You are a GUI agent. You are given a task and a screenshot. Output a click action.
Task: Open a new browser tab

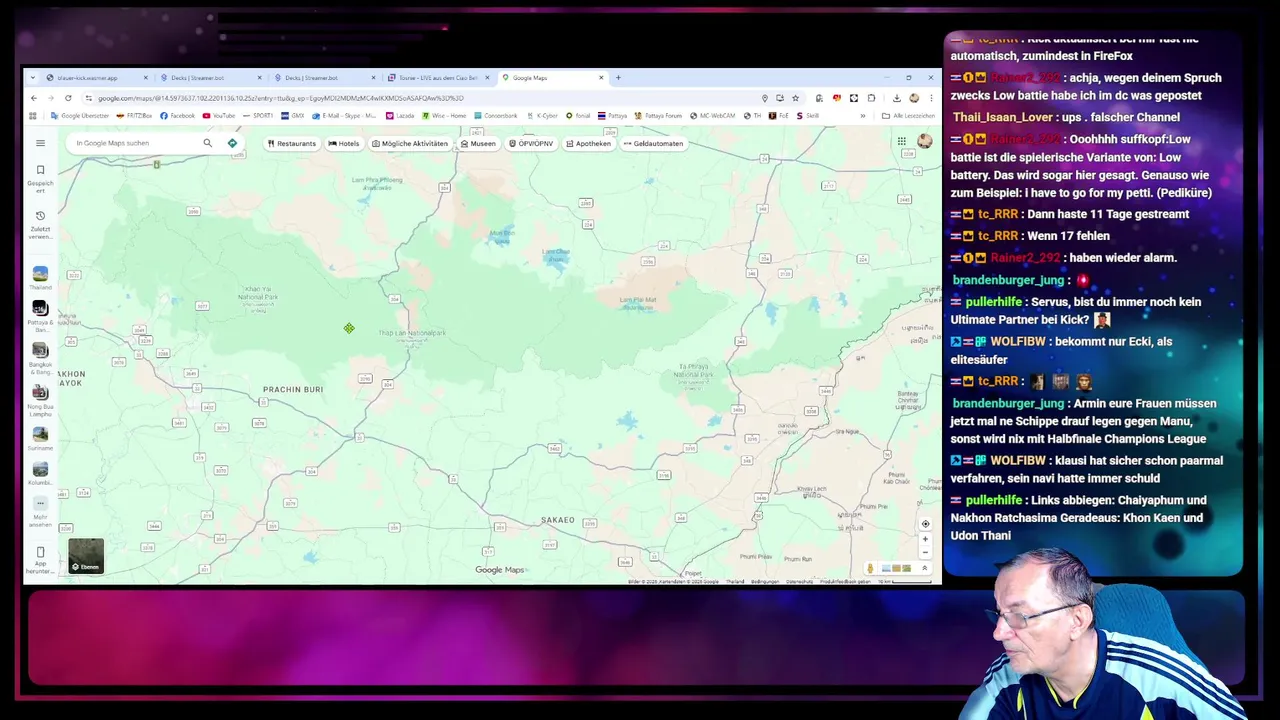point(618,78)
